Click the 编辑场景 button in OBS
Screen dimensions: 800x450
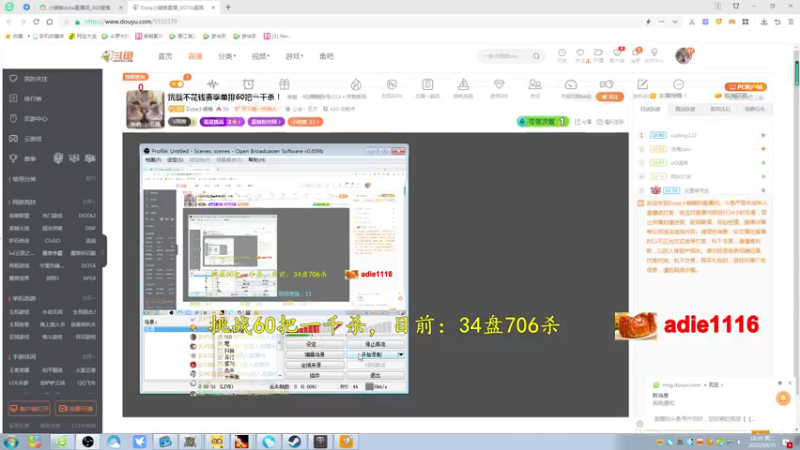314,355
